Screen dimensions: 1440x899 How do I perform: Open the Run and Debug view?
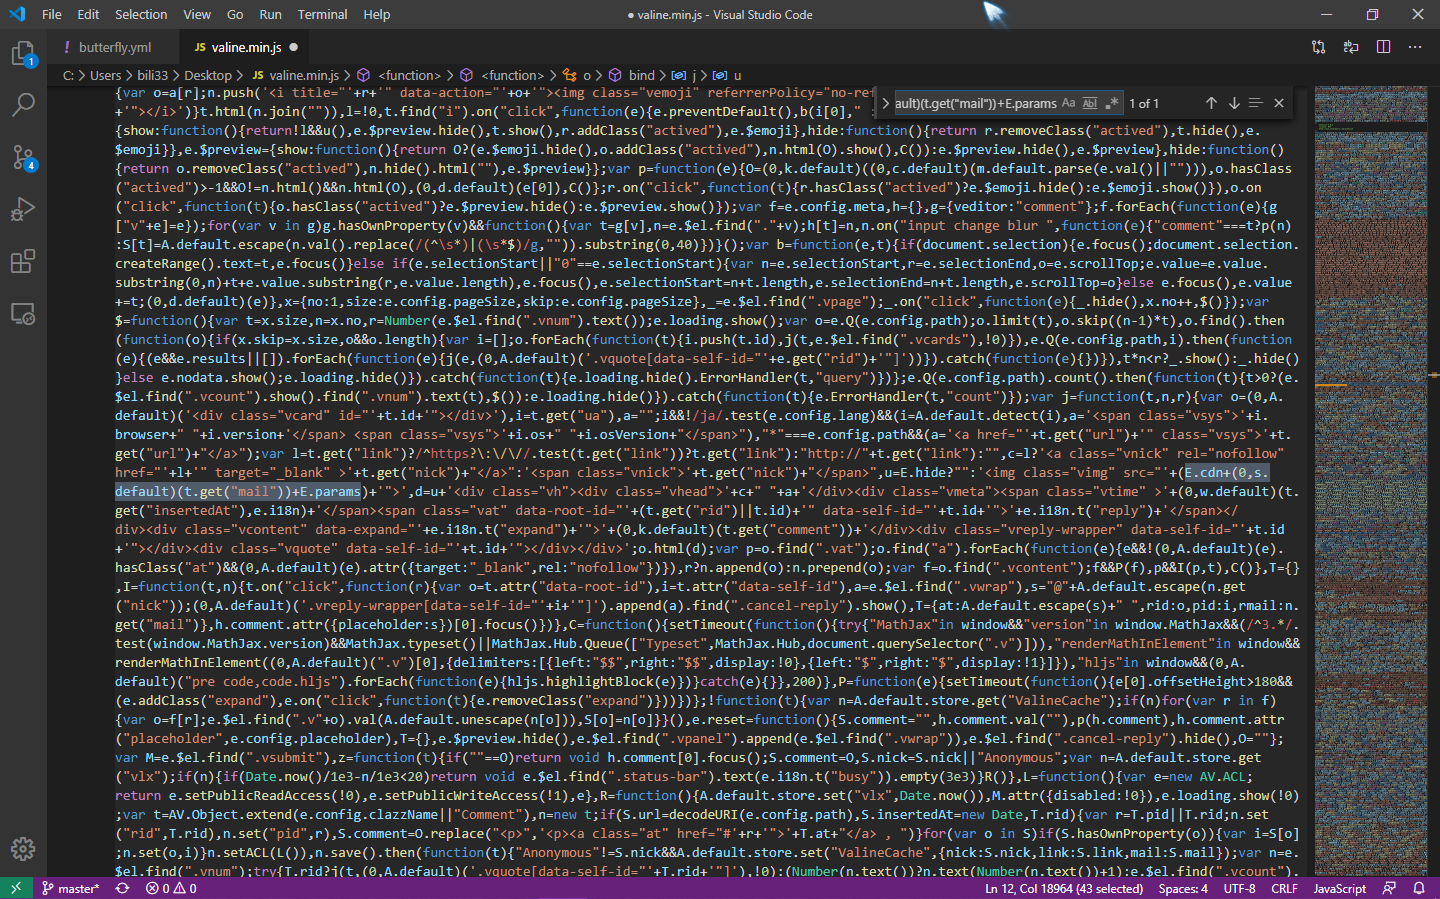pos(23,209)
